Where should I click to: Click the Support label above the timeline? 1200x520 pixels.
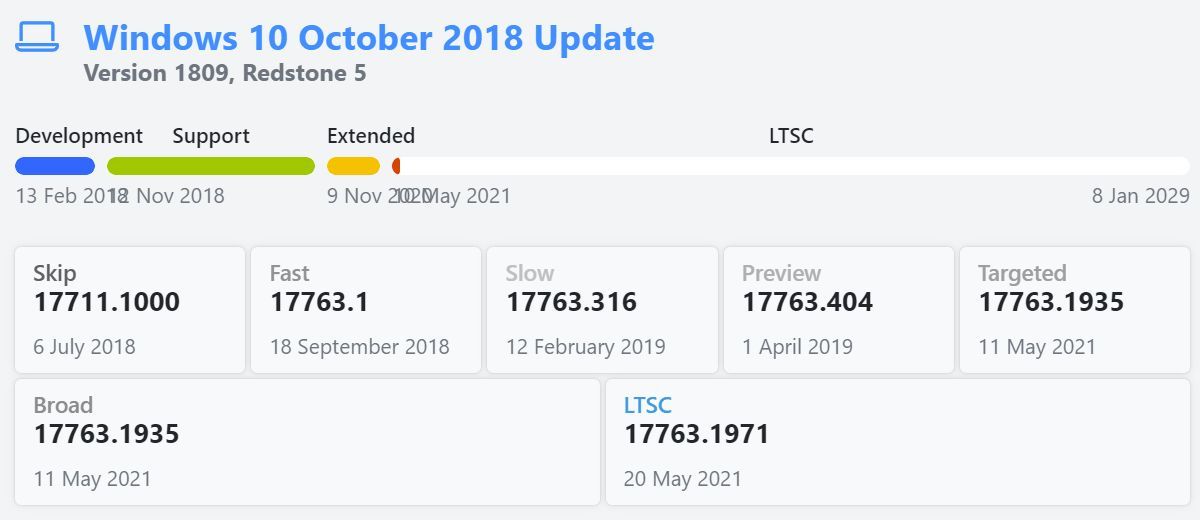[211, 136]
